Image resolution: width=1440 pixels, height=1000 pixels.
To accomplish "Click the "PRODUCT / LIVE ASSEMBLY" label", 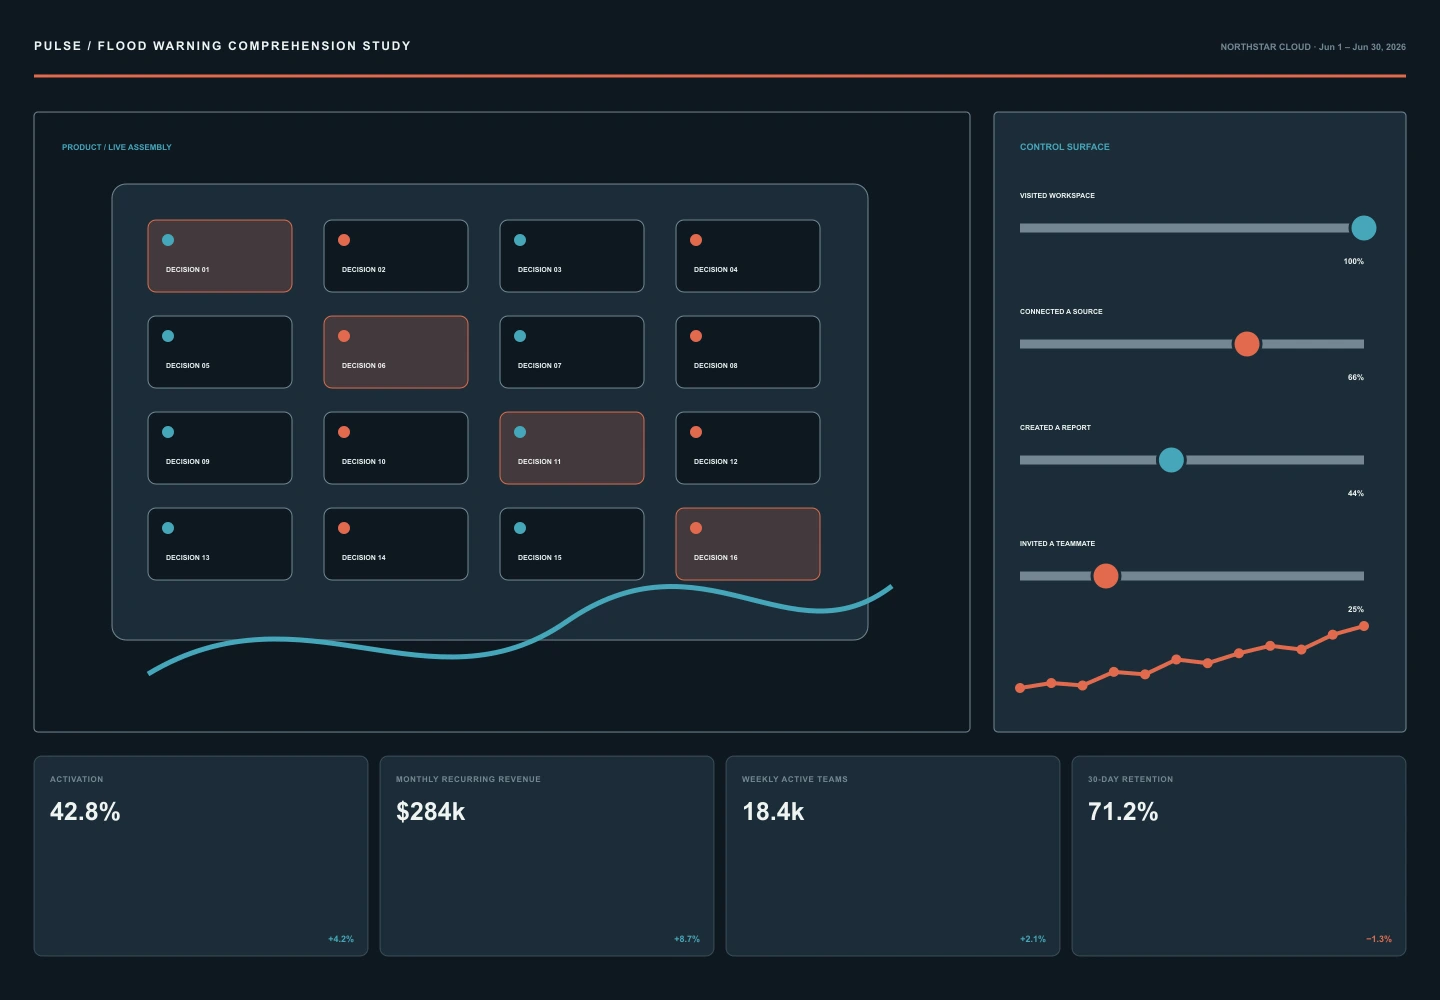I will 117,147.
